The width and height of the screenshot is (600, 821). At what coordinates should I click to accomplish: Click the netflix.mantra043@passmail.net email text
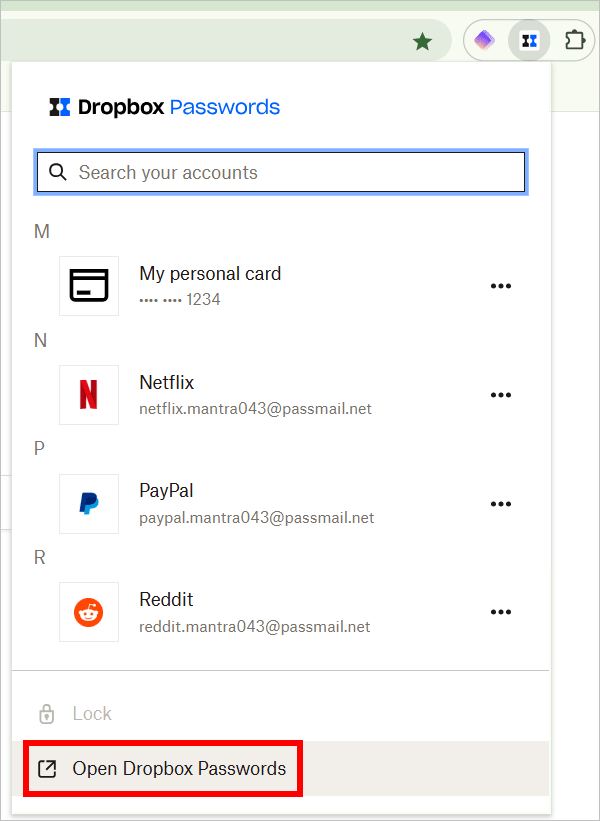click(255, 409)
